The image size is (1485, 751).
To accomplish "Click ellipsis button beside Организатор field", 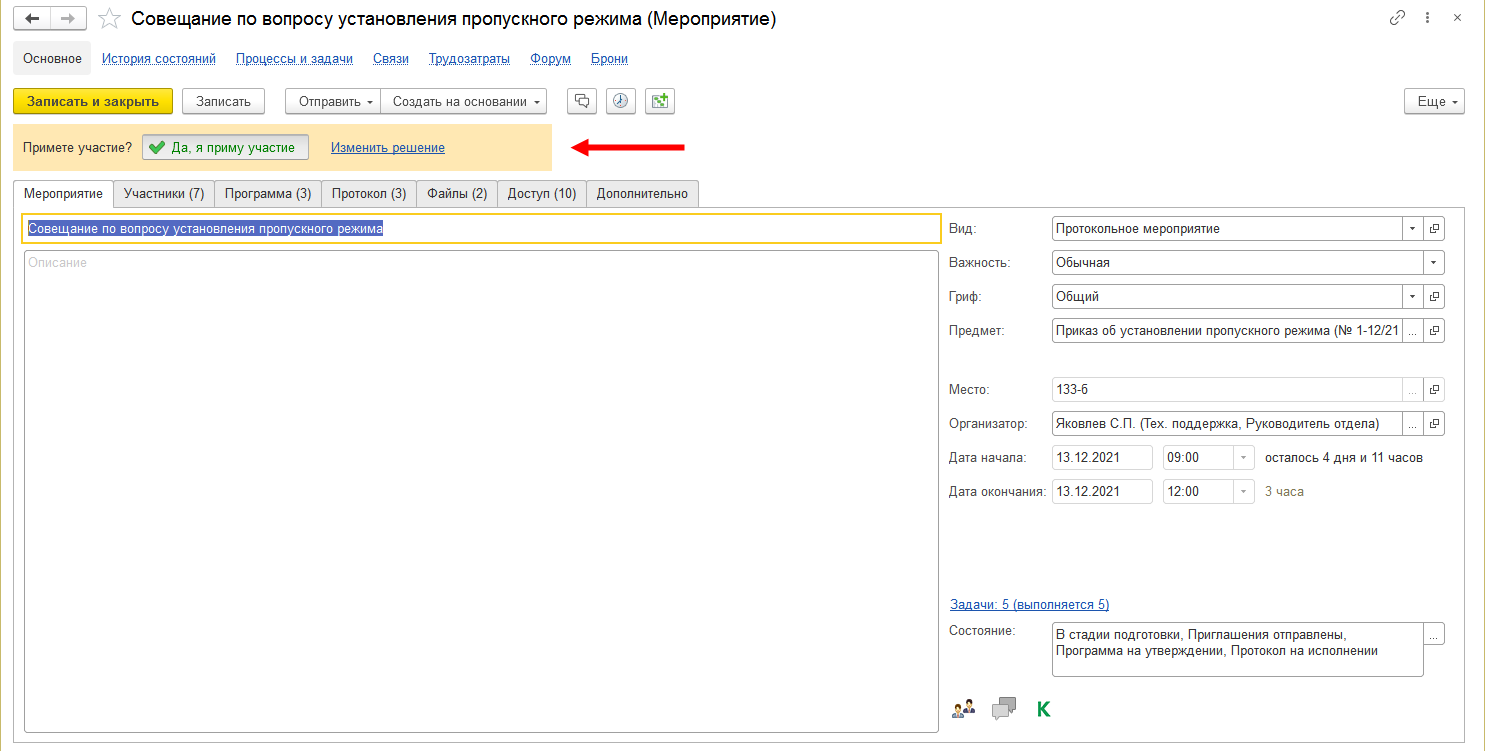I will point(1413,424).
